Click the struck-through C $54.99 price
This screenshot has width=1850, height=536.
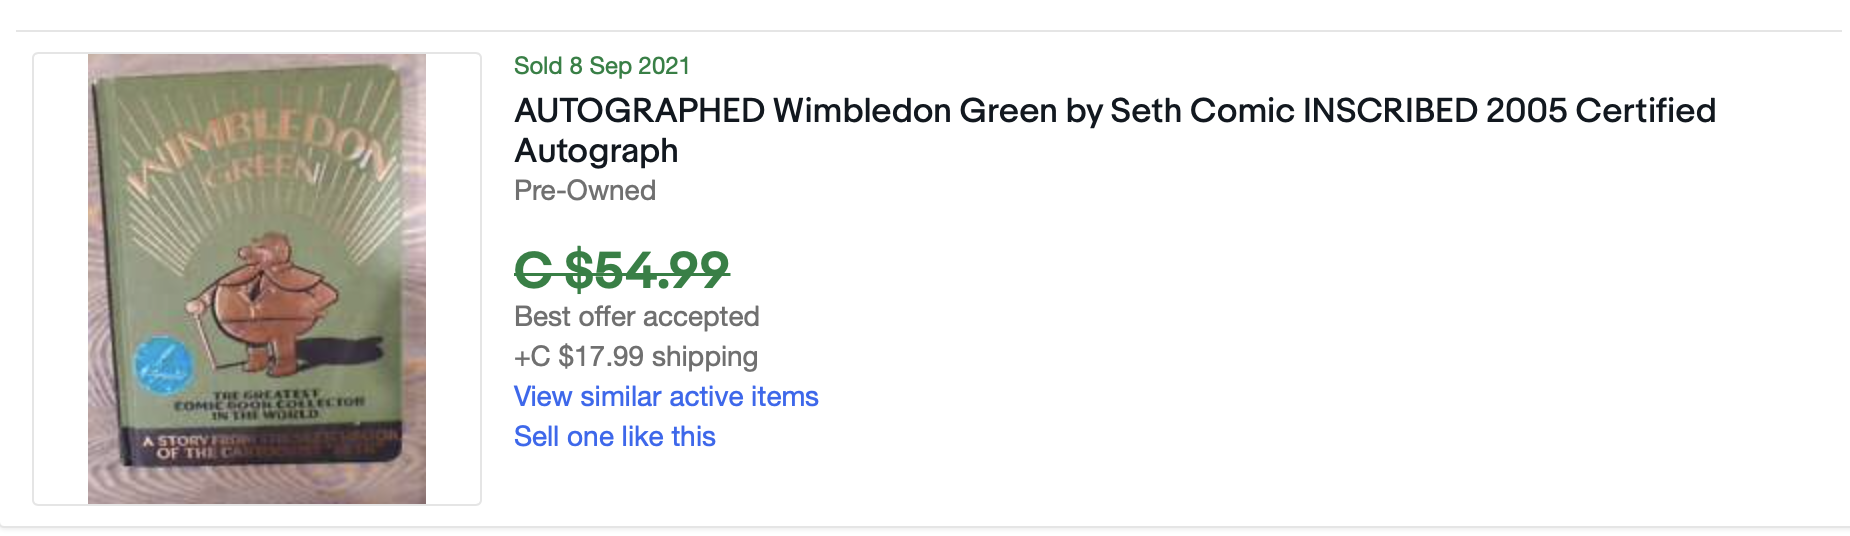click(x=621, y=269)
